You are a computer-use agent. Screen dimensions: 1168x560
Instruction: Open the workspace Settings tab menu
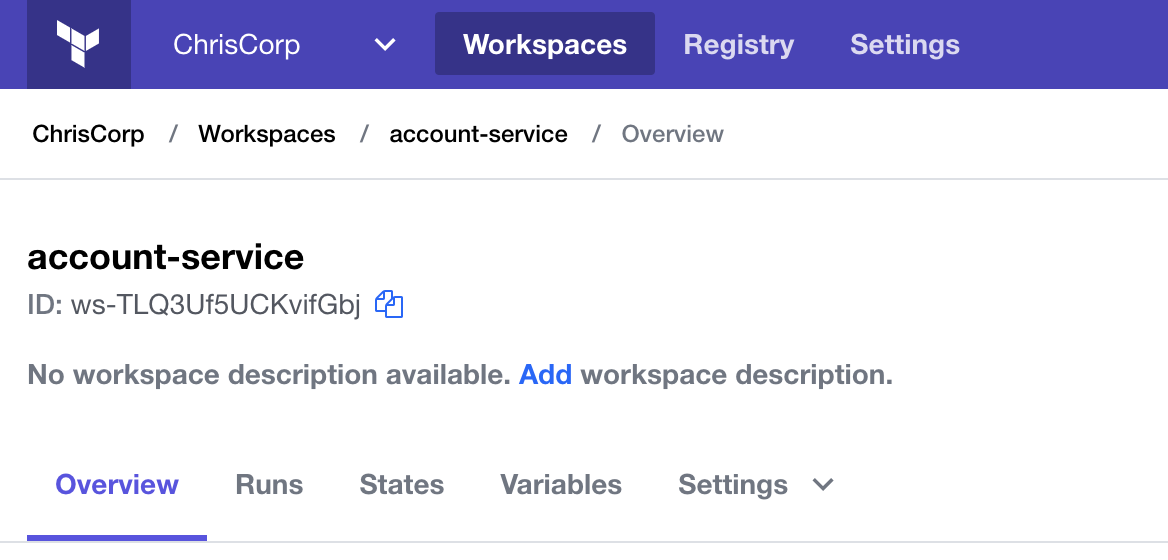(755, 485)
